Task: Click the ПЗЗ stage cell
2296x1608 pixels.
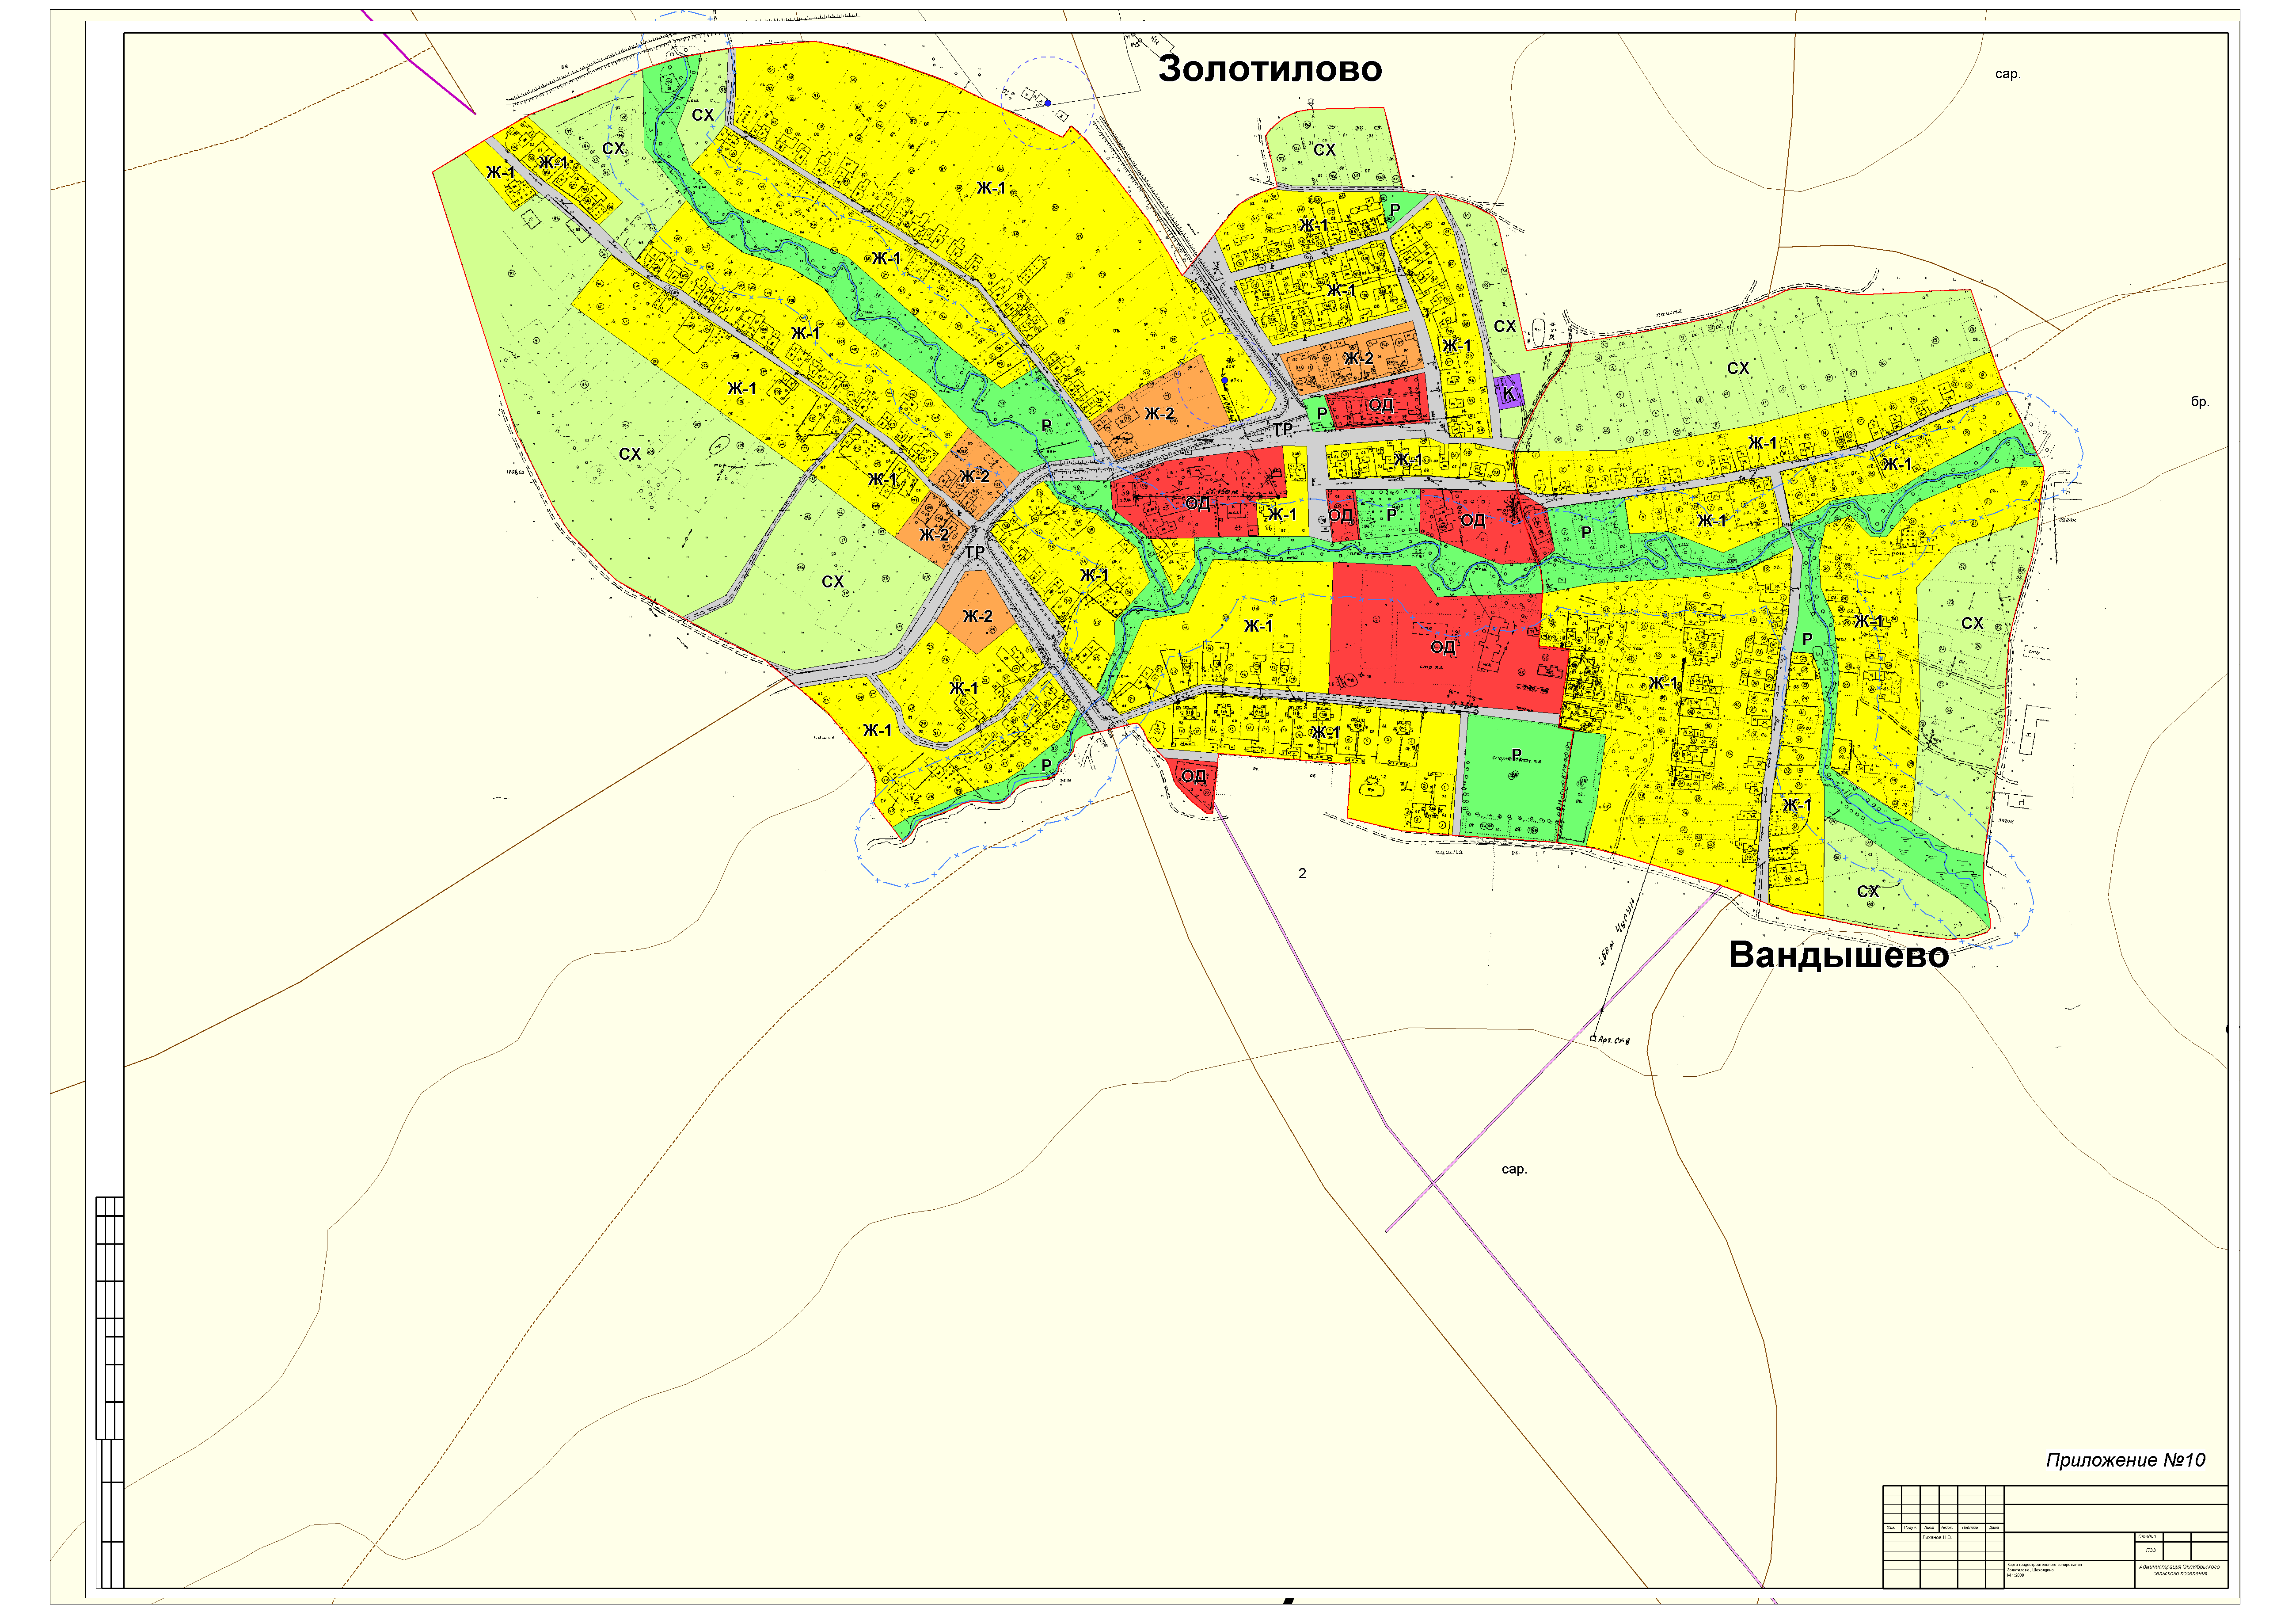Action: 2150,1551
